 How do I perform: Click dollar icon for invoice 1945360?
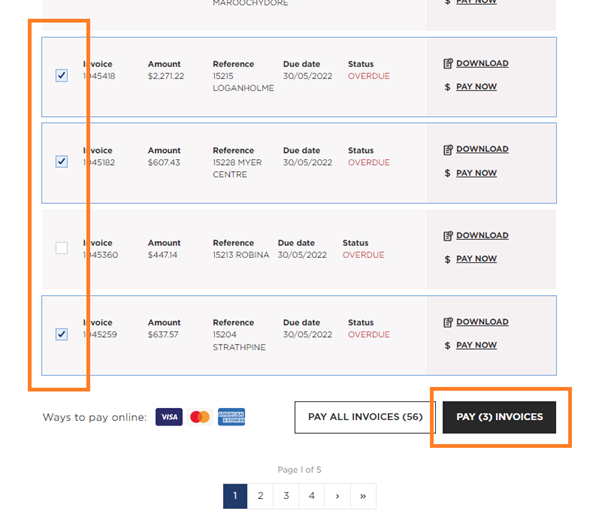pyautogui.click(x=447, y=259)
